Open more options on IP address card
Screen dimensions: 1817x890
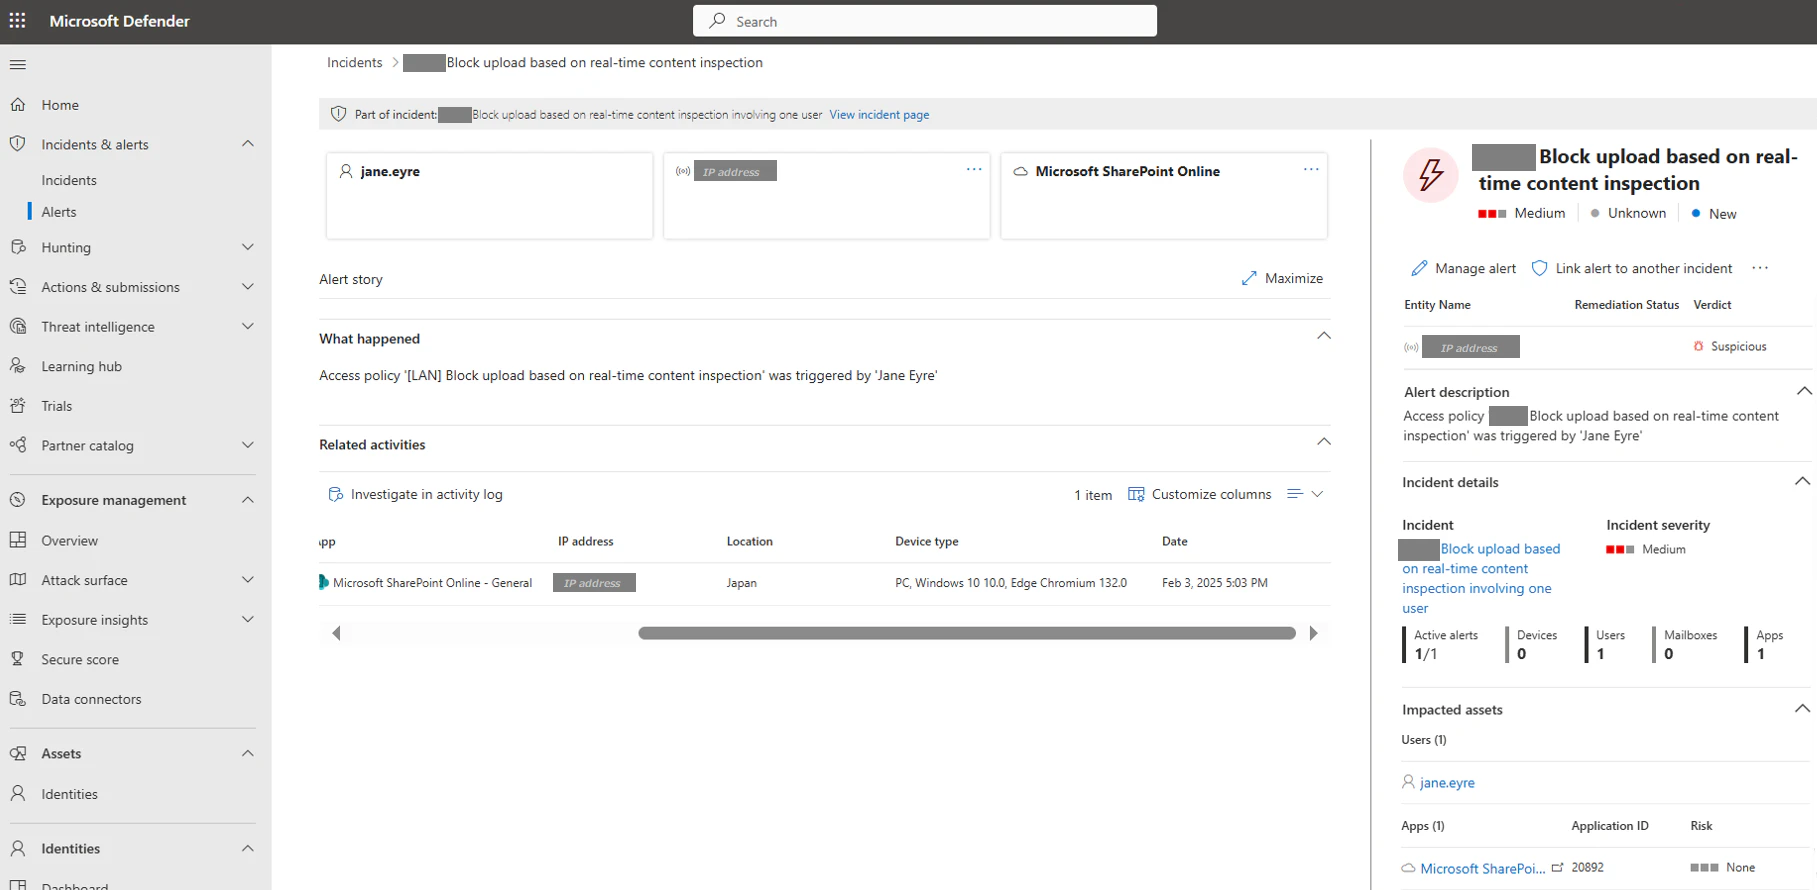[974, 170]
